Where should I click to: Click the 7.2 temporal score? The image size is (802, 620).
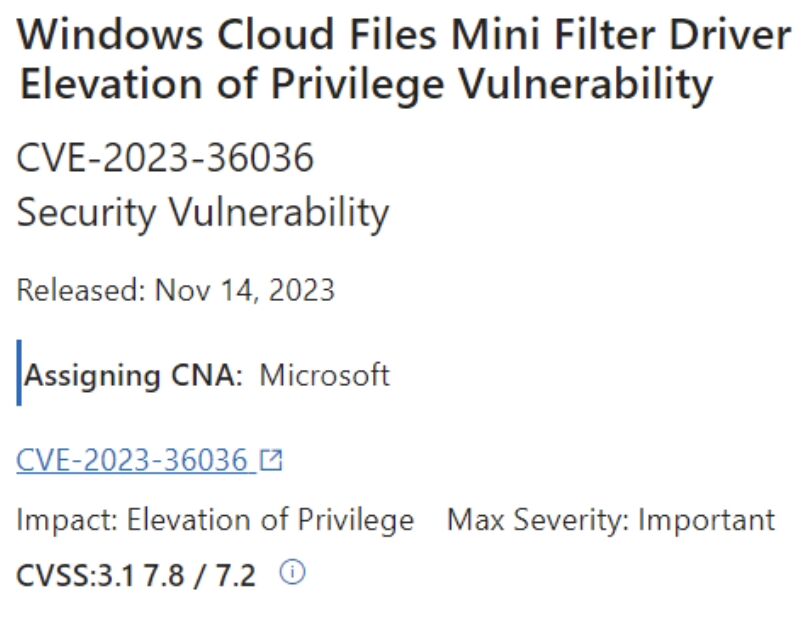[235, 575]
